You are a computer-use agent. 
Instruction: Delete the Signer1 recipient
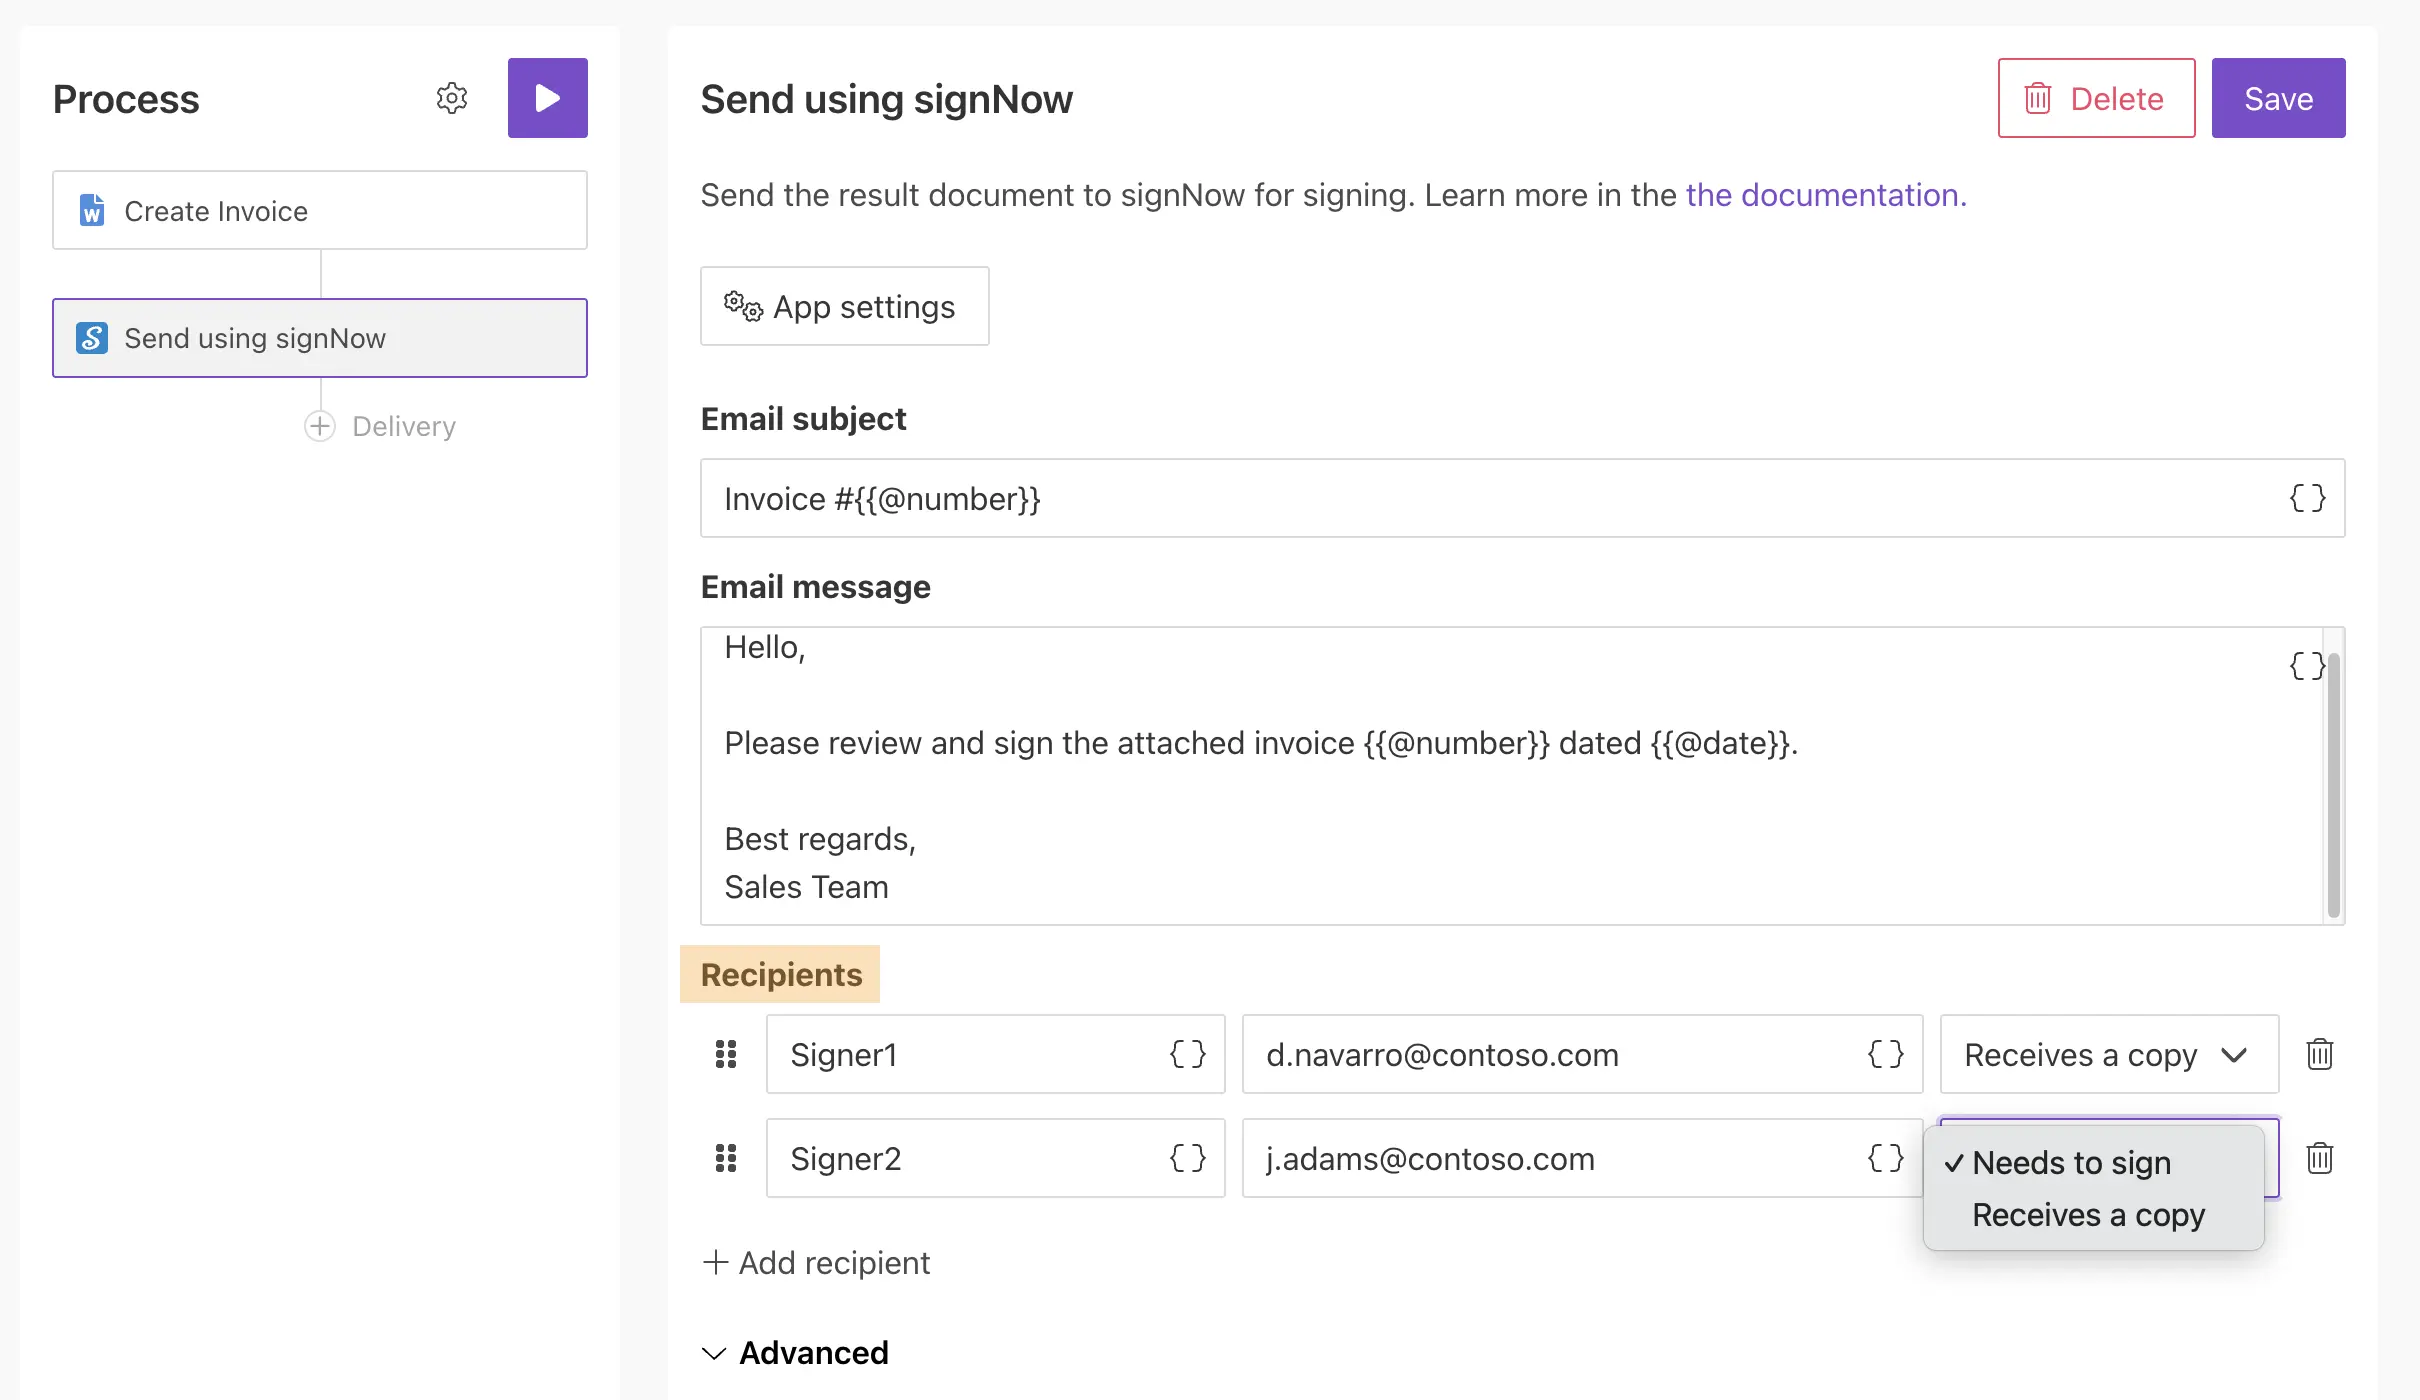click(x=2320, y=1054)
